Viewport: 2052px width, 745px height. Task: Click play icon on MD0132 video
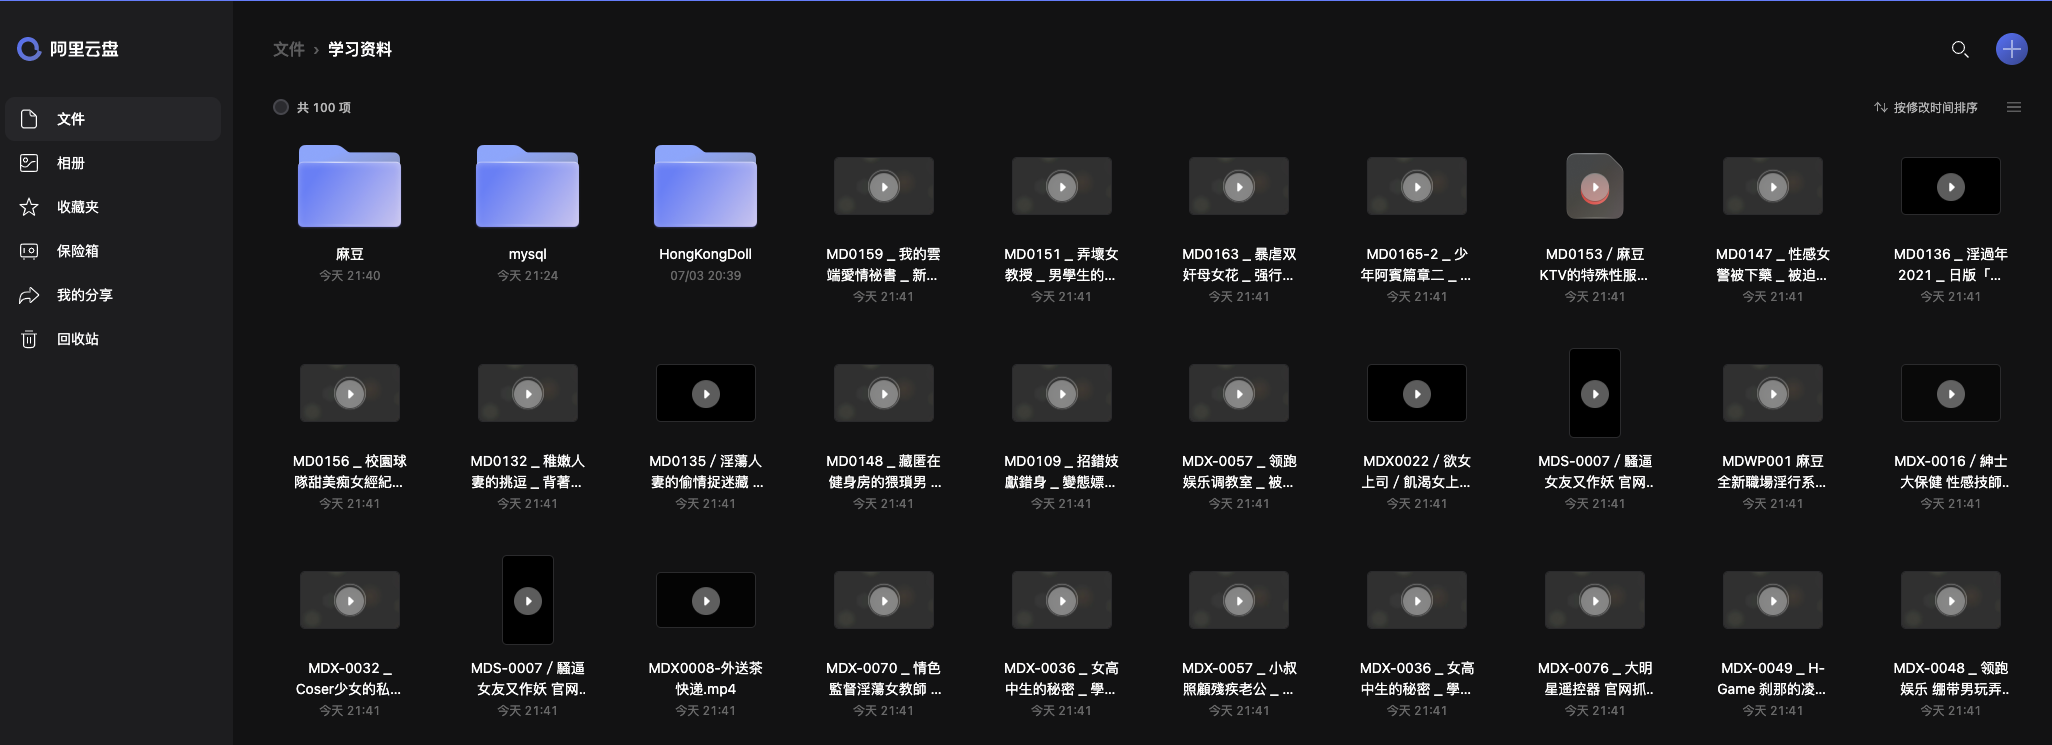pyautogui.click(x=528, y=393)
